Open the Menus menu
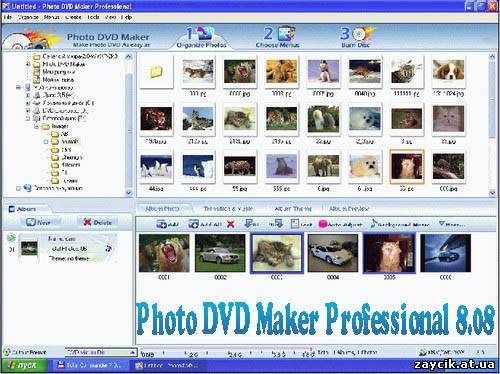 click(x=51, y=17)
